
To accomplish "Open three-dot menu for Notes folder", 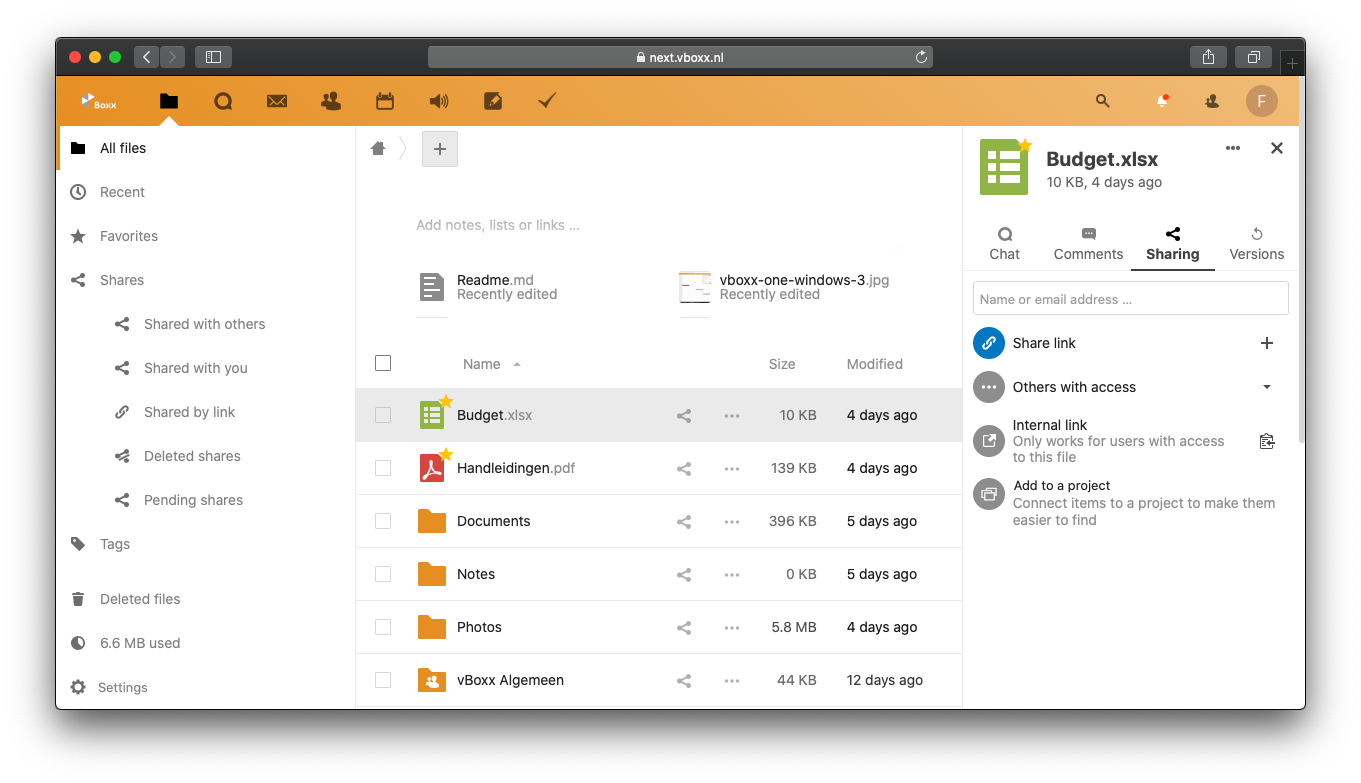I will [x=732, y=575].
